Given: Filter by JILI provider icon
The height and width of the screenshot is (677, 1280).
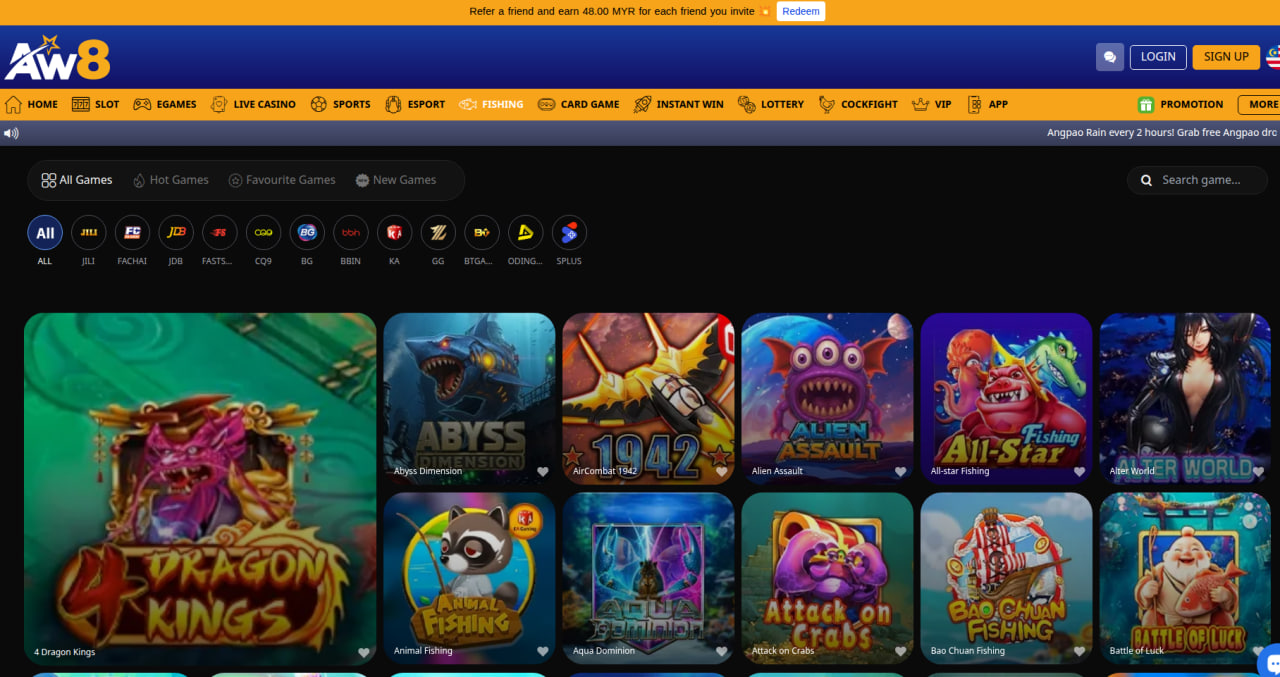Looking at the screenshot, I should tap(89, 233).
